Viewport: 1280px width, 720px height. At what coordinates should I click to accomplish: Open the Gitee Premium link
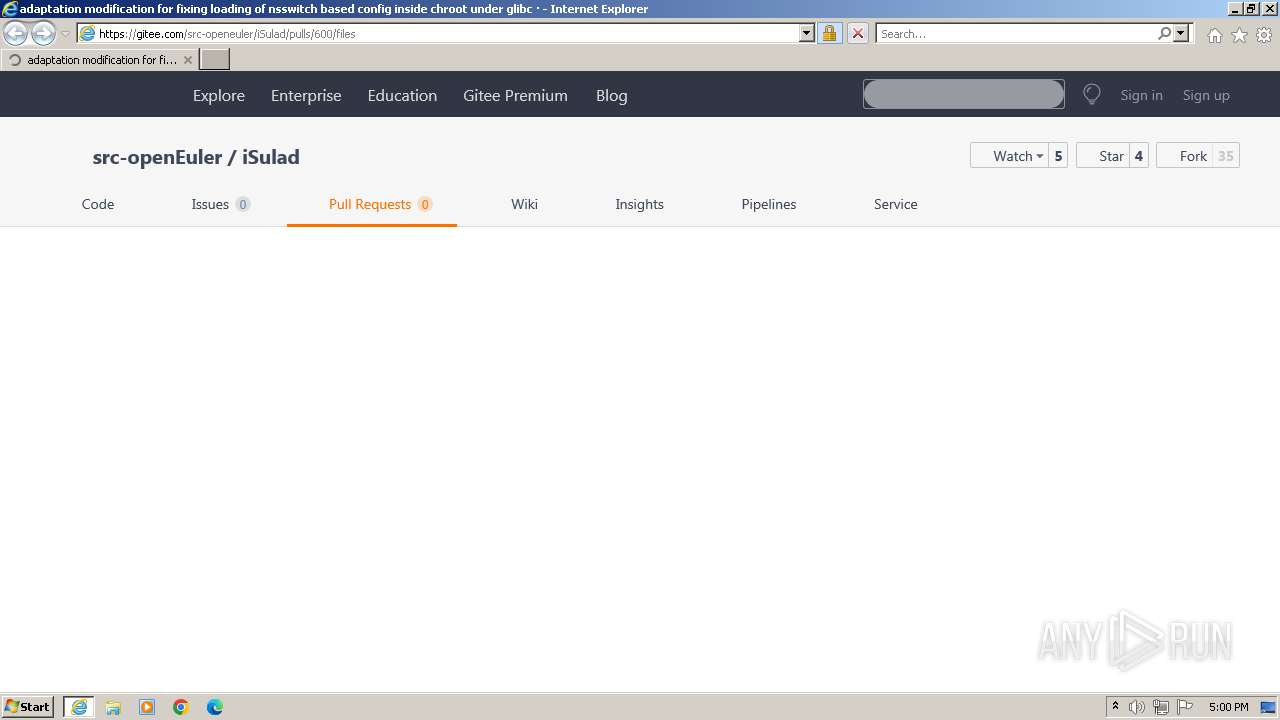pyautogui.click(x=515, y=96)
